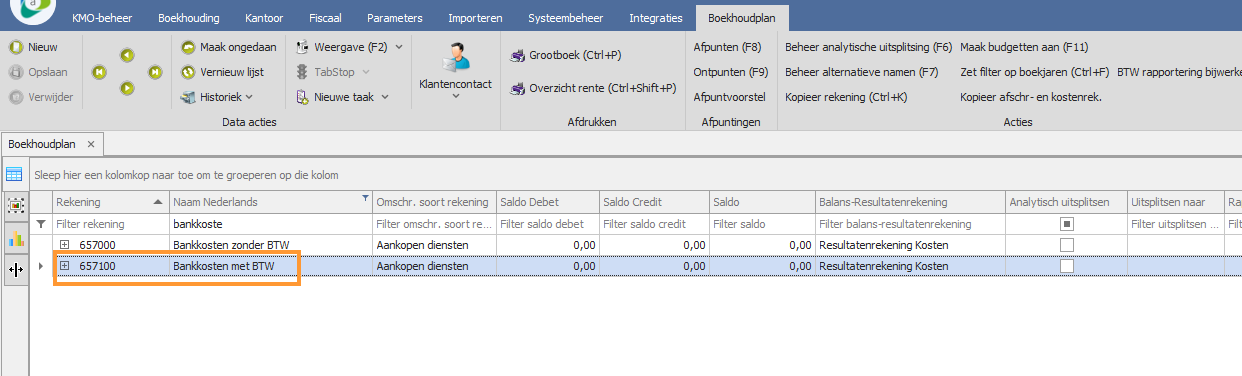Open the Fiscaal tab
Viewport: 1242px width, 376px height.
324,18
